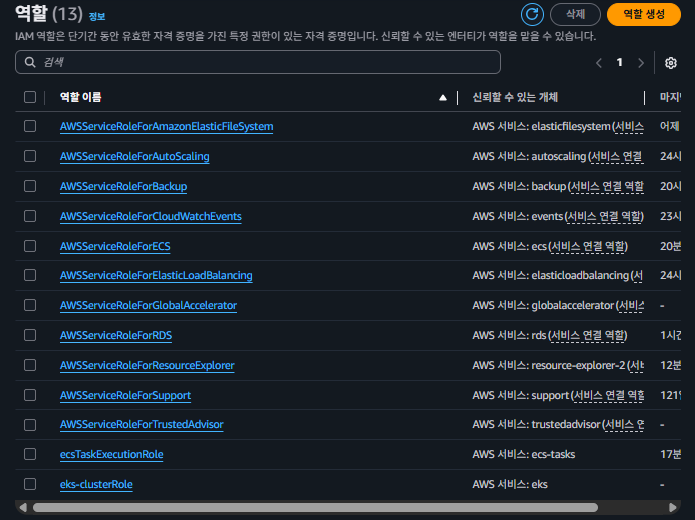Open AWSServiceRoleForElasticLoadBalancing role link
This screenshot has height=520, width=695.
point(156,275)
